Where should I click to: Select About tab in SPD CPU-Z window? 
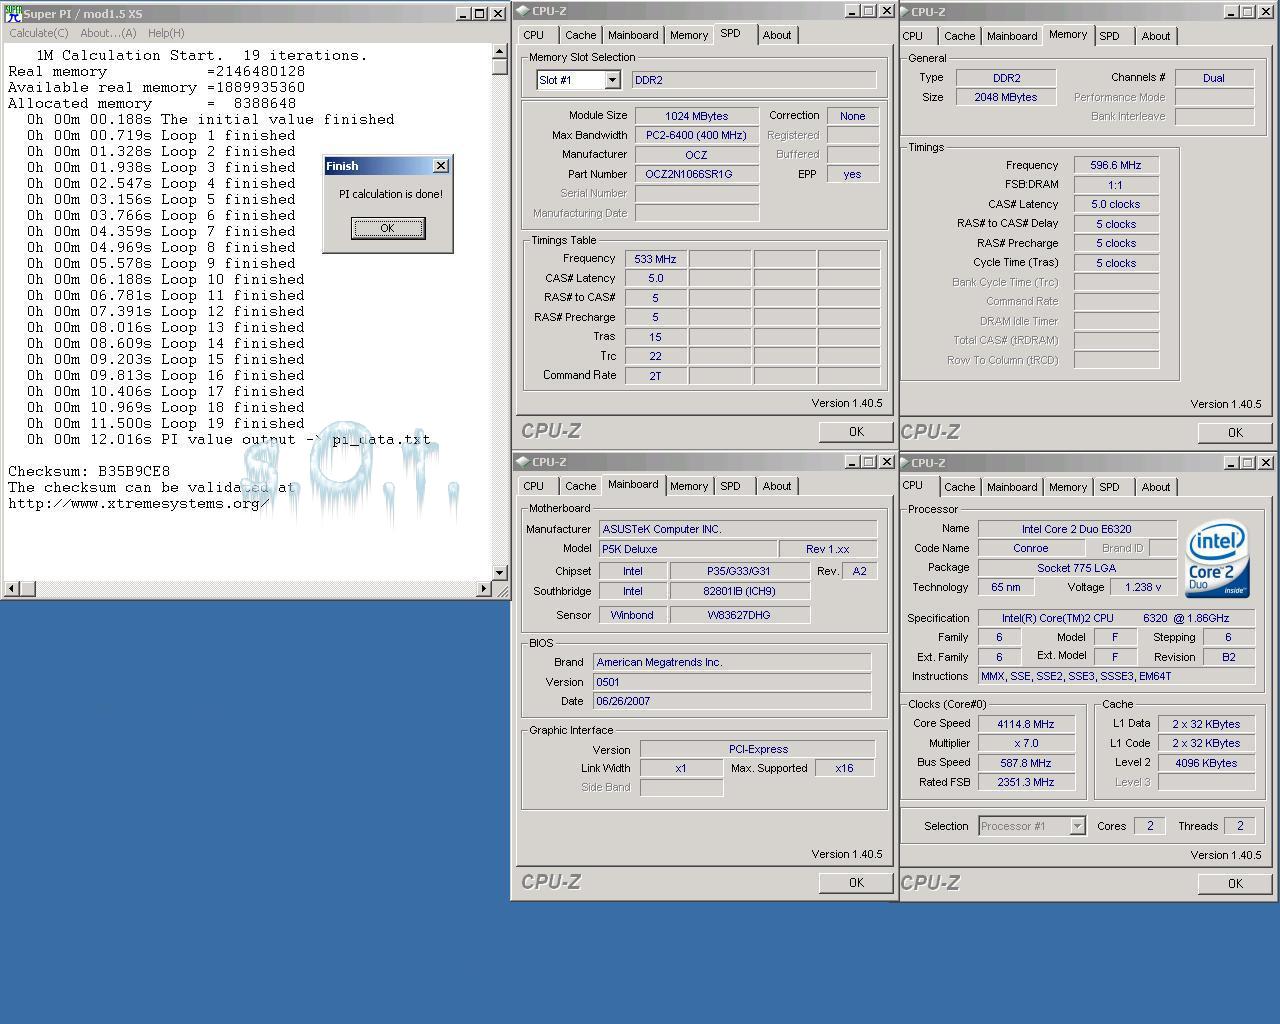(x=777, y=35)
